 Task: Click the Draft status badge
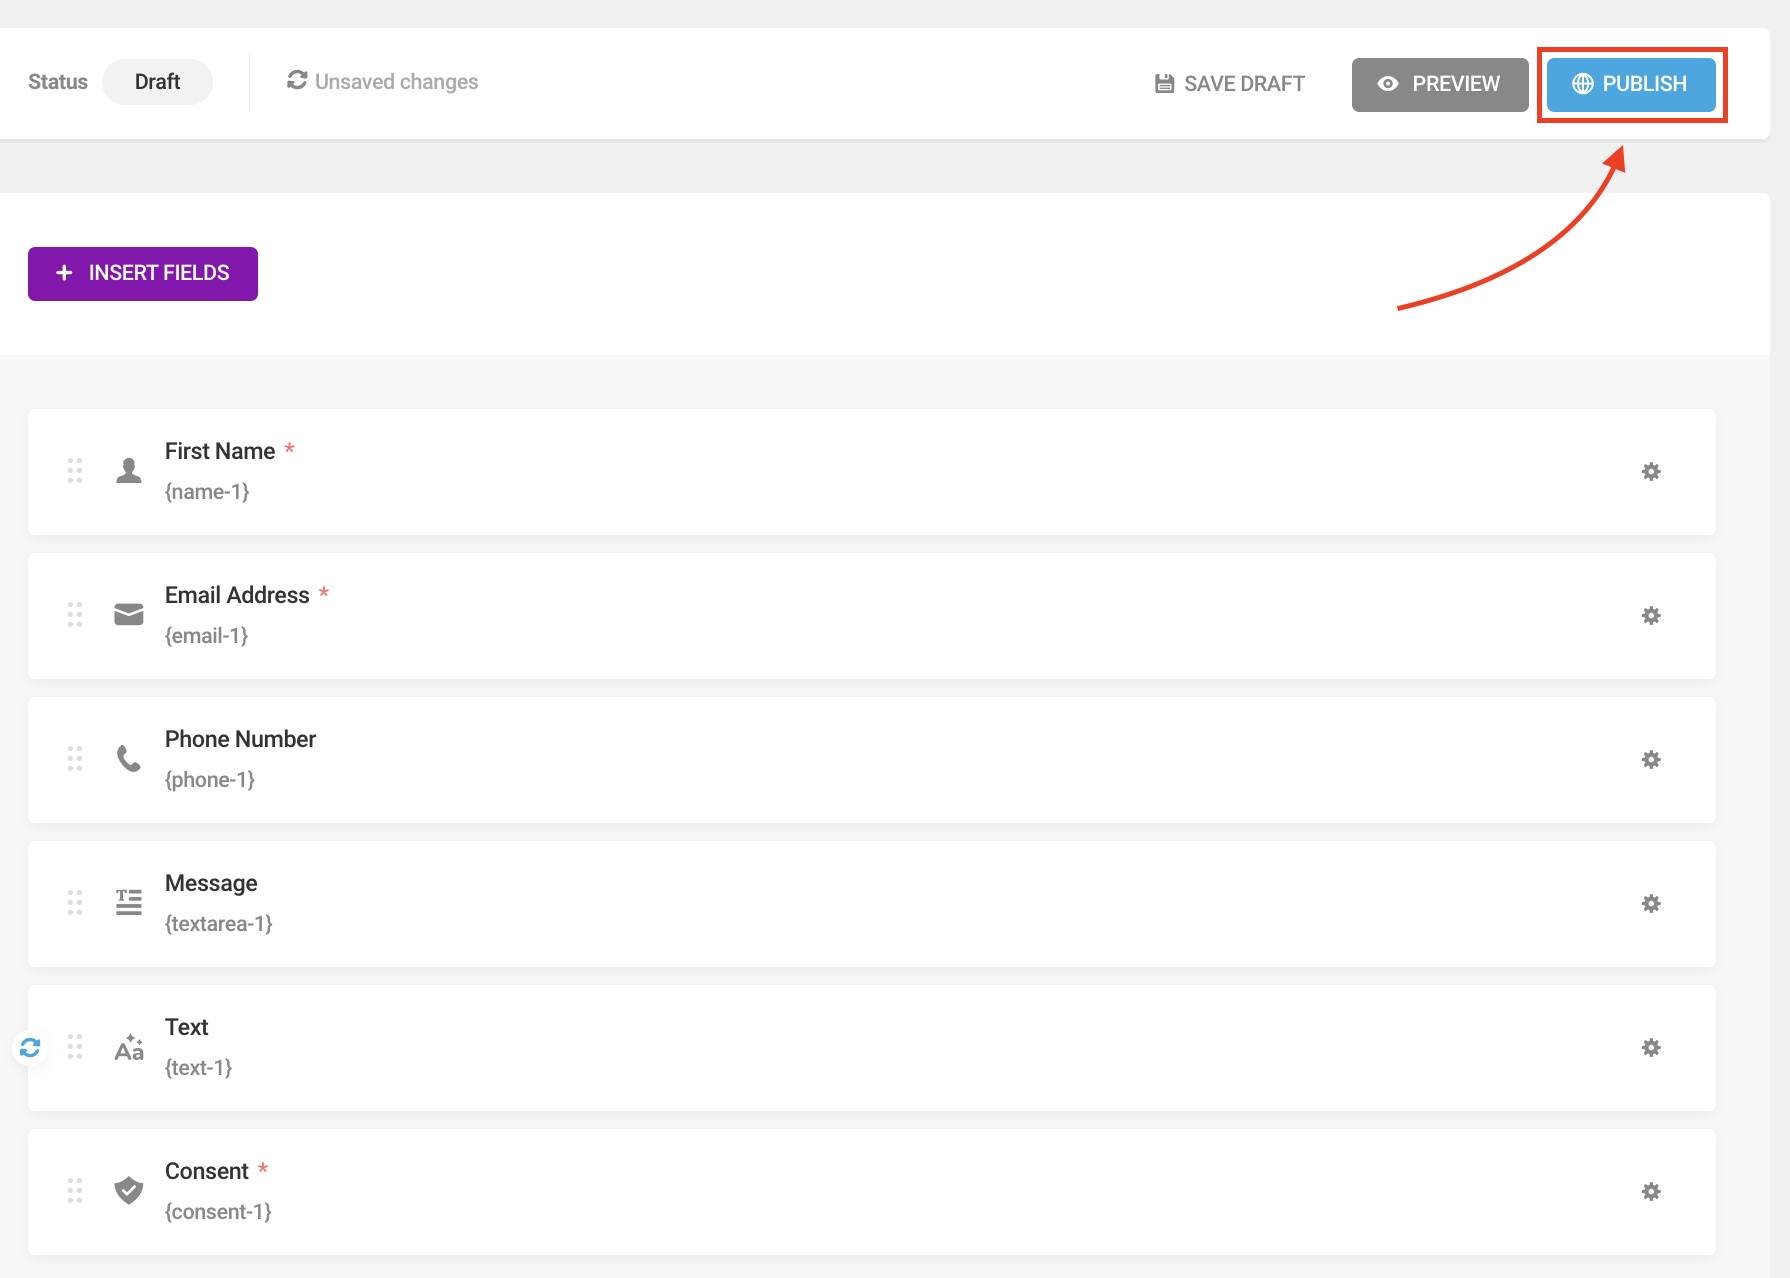point(157,81)
